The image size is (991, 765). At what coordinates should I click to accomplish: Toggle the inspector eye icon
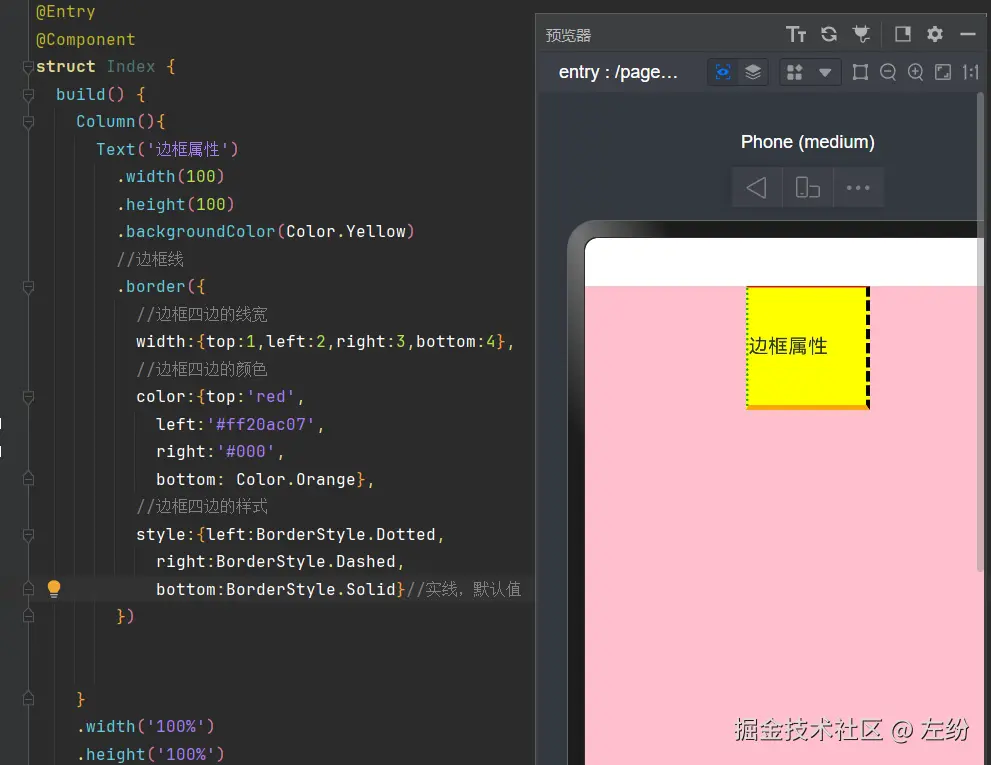click(722, 72)
